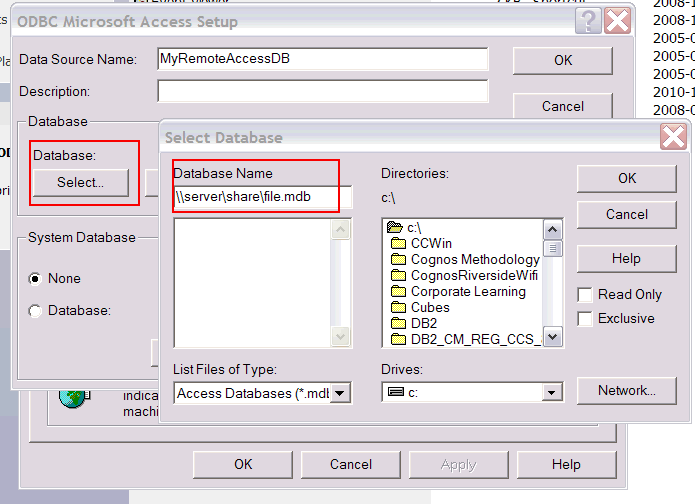Click the Data Source Name input field

(x=323, y=59)
